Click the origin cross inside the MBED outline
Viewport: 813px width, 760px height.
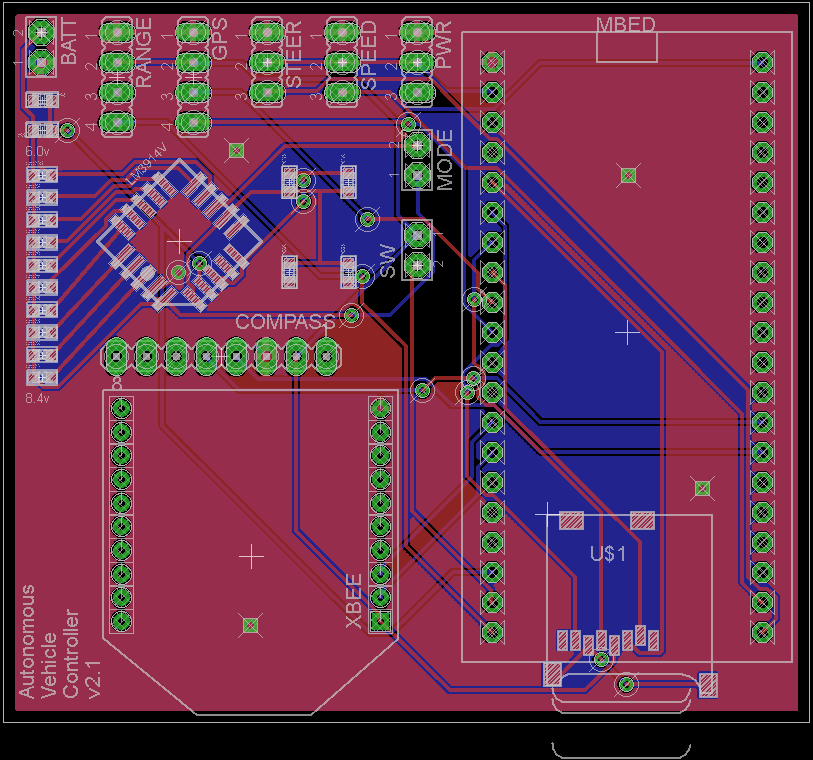click(x=627, y=333)
